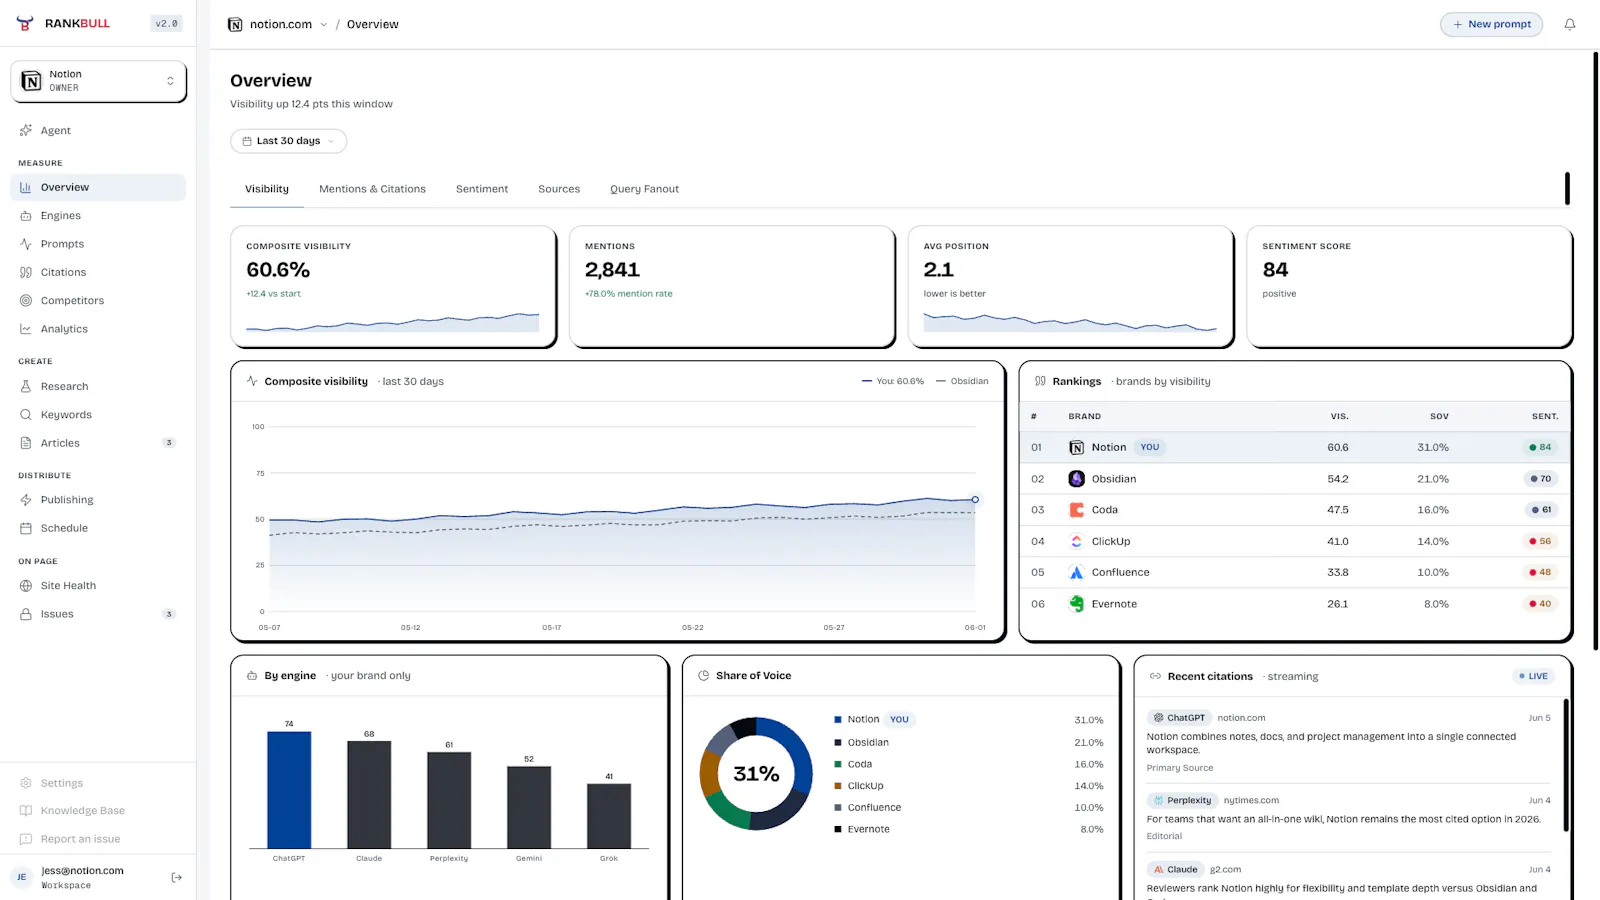Click the nytimes.com citation source
This screenshot has width=1600, height=900.
[x=1251, y=800]
